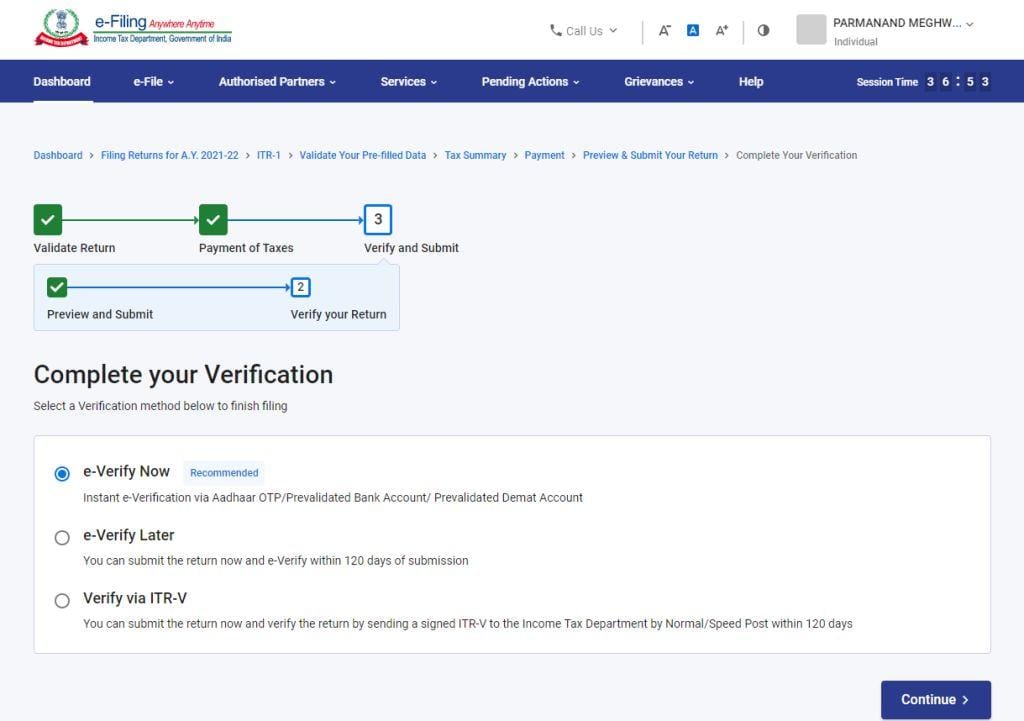Choose the e-Verify Later radio option

[x=62, y=538]
